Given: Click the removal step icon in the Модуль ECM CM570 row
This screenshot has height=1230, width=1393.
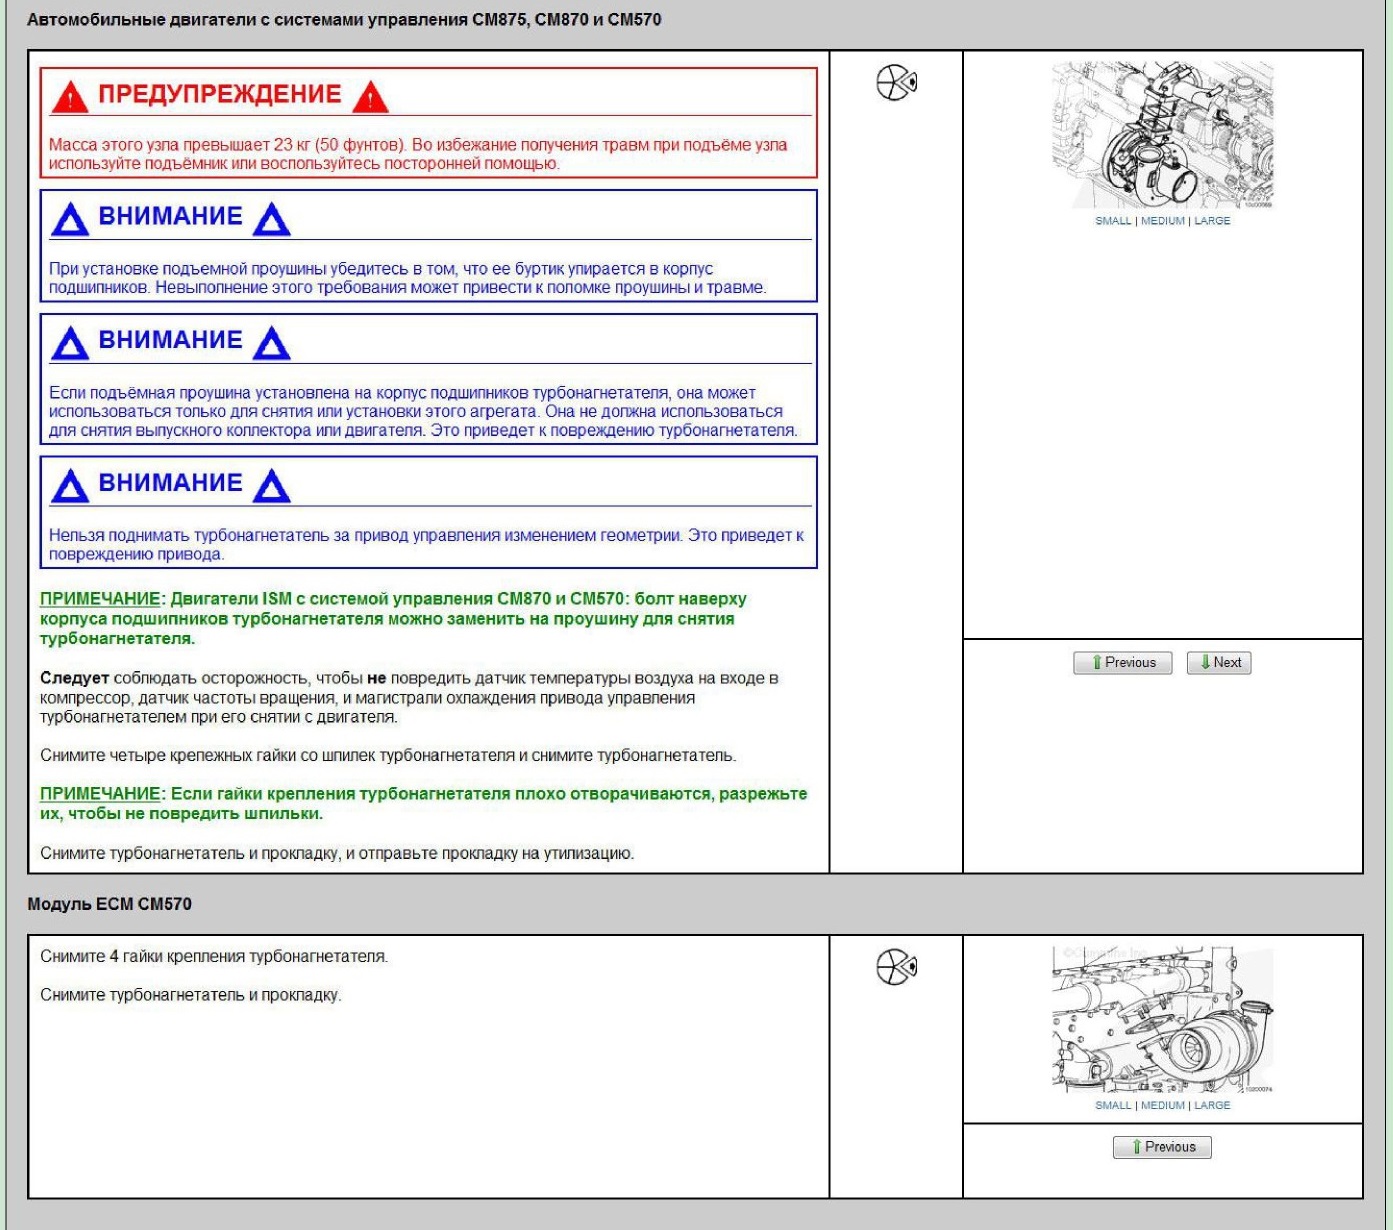Looking at the screenshot, I should 897,967.
